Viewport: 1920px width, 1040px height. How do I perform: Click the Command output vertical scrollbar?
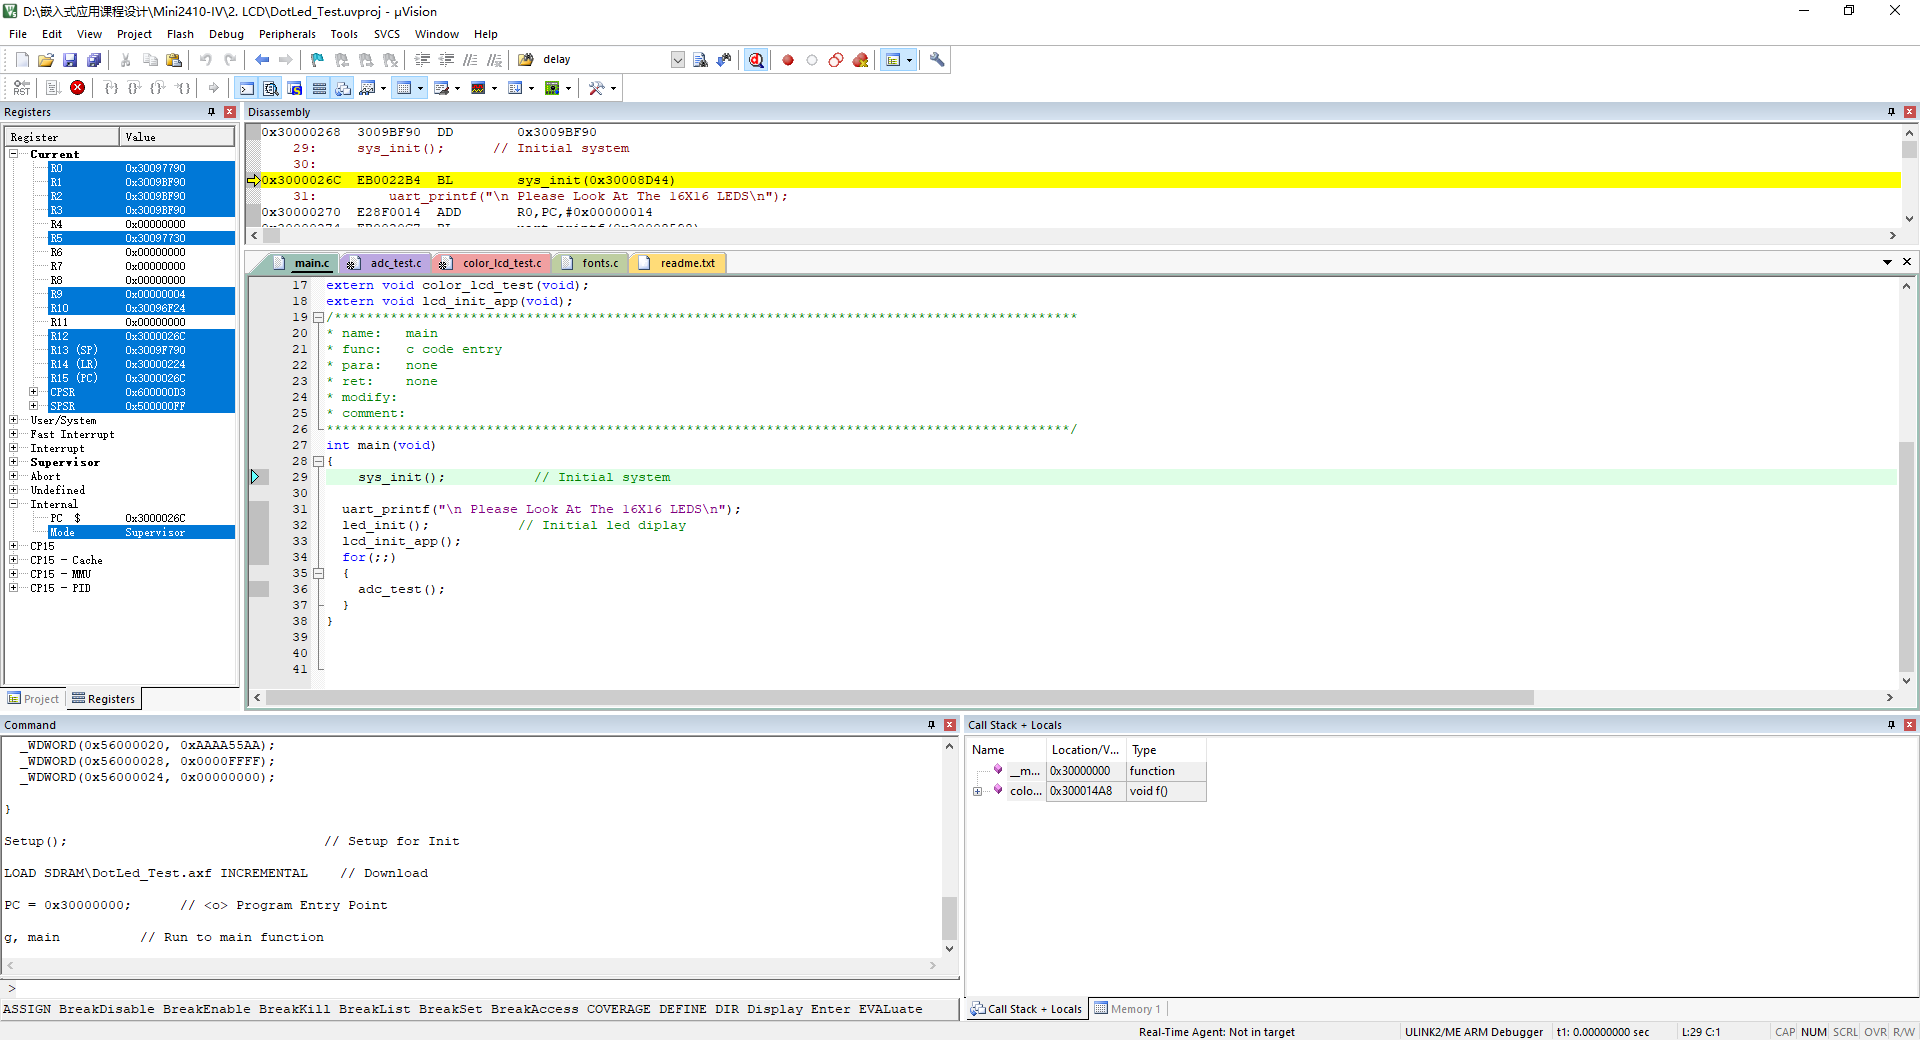(x=949, y=846)
